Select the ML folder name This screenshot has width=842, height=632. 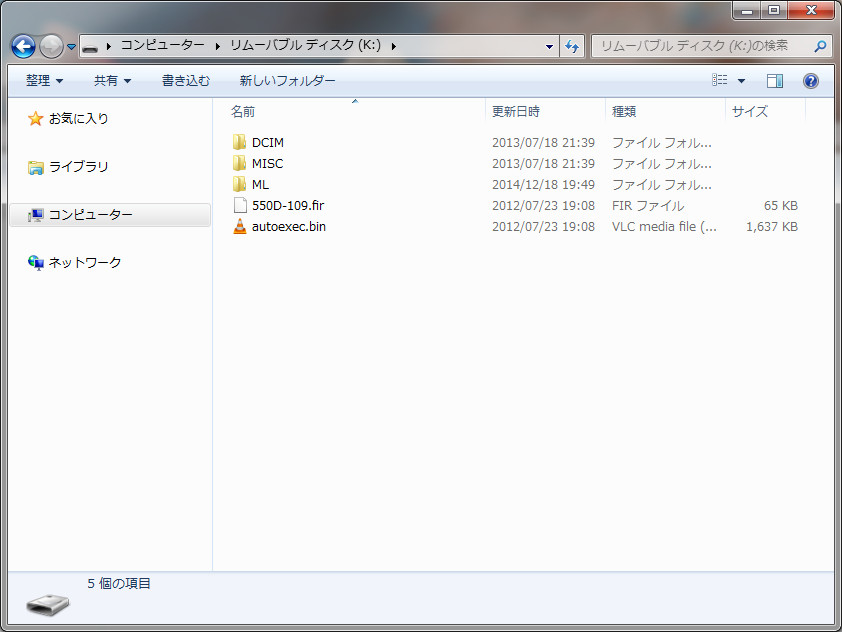click(x=260, y=185)
